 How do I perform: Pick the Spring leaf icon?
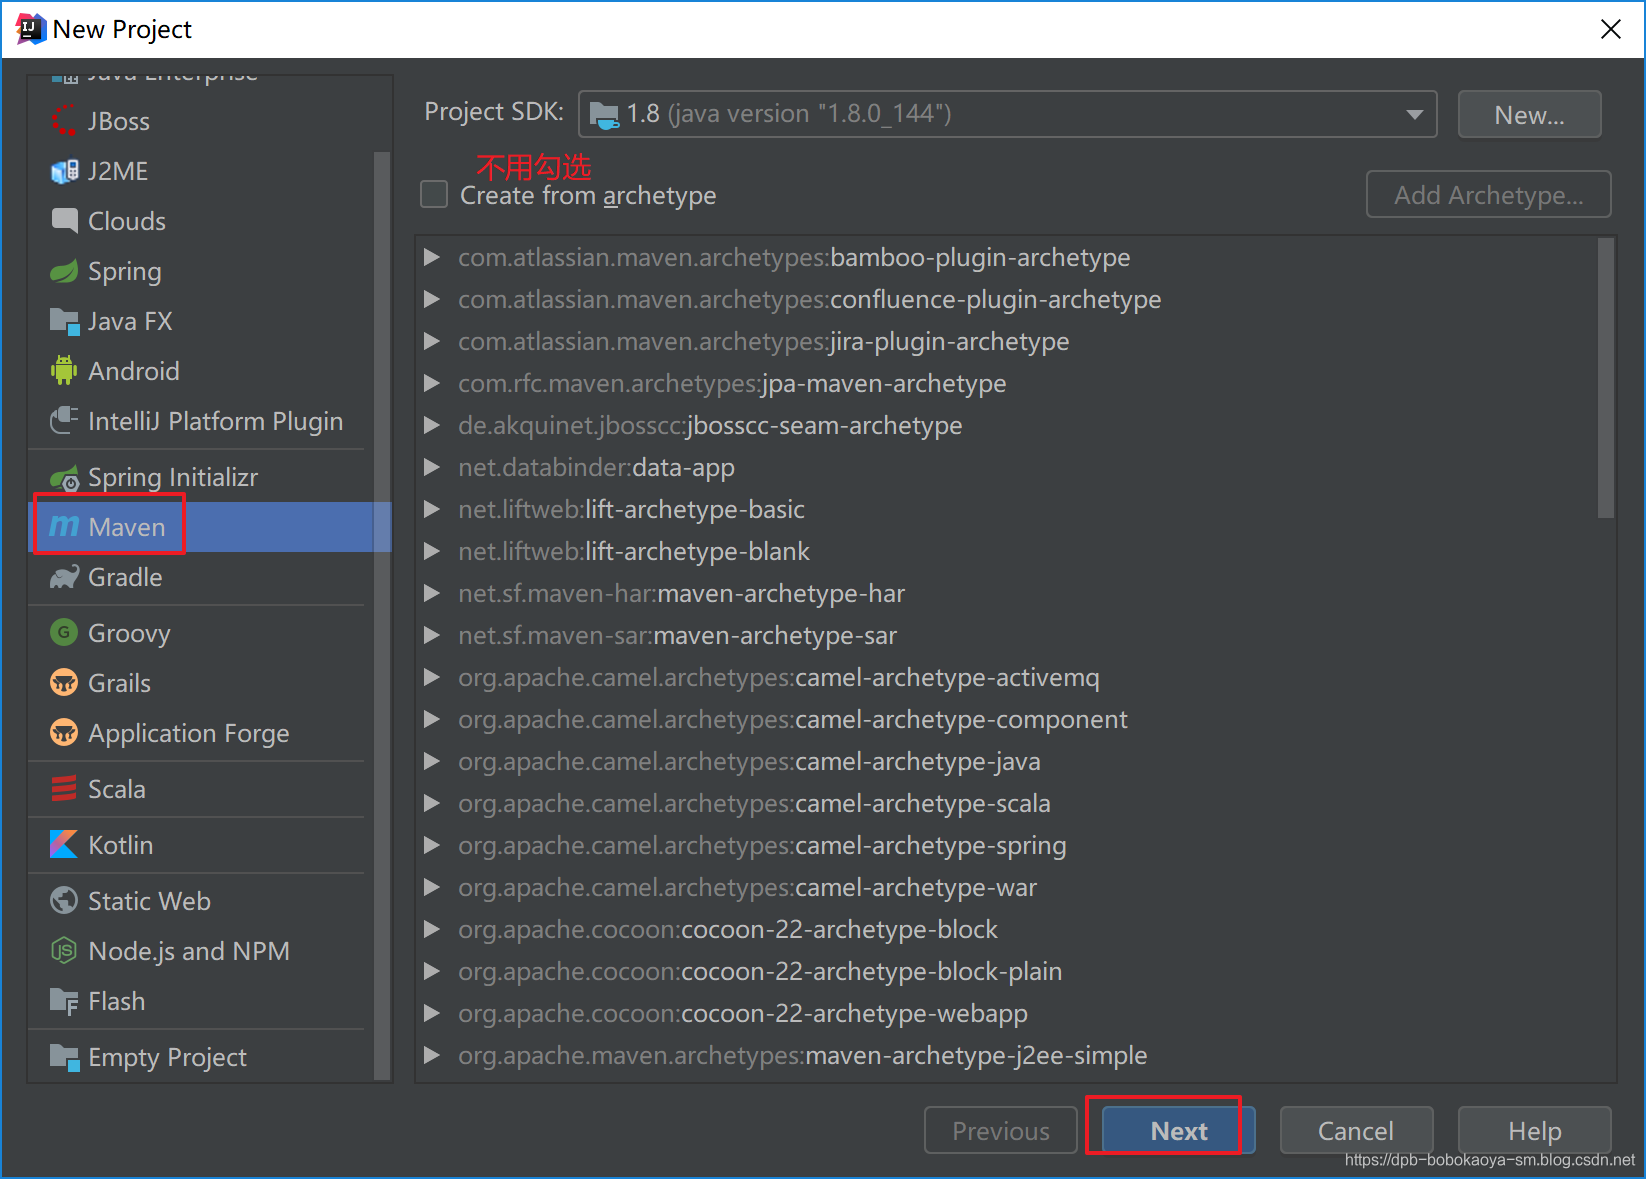[x=64, y=271]
